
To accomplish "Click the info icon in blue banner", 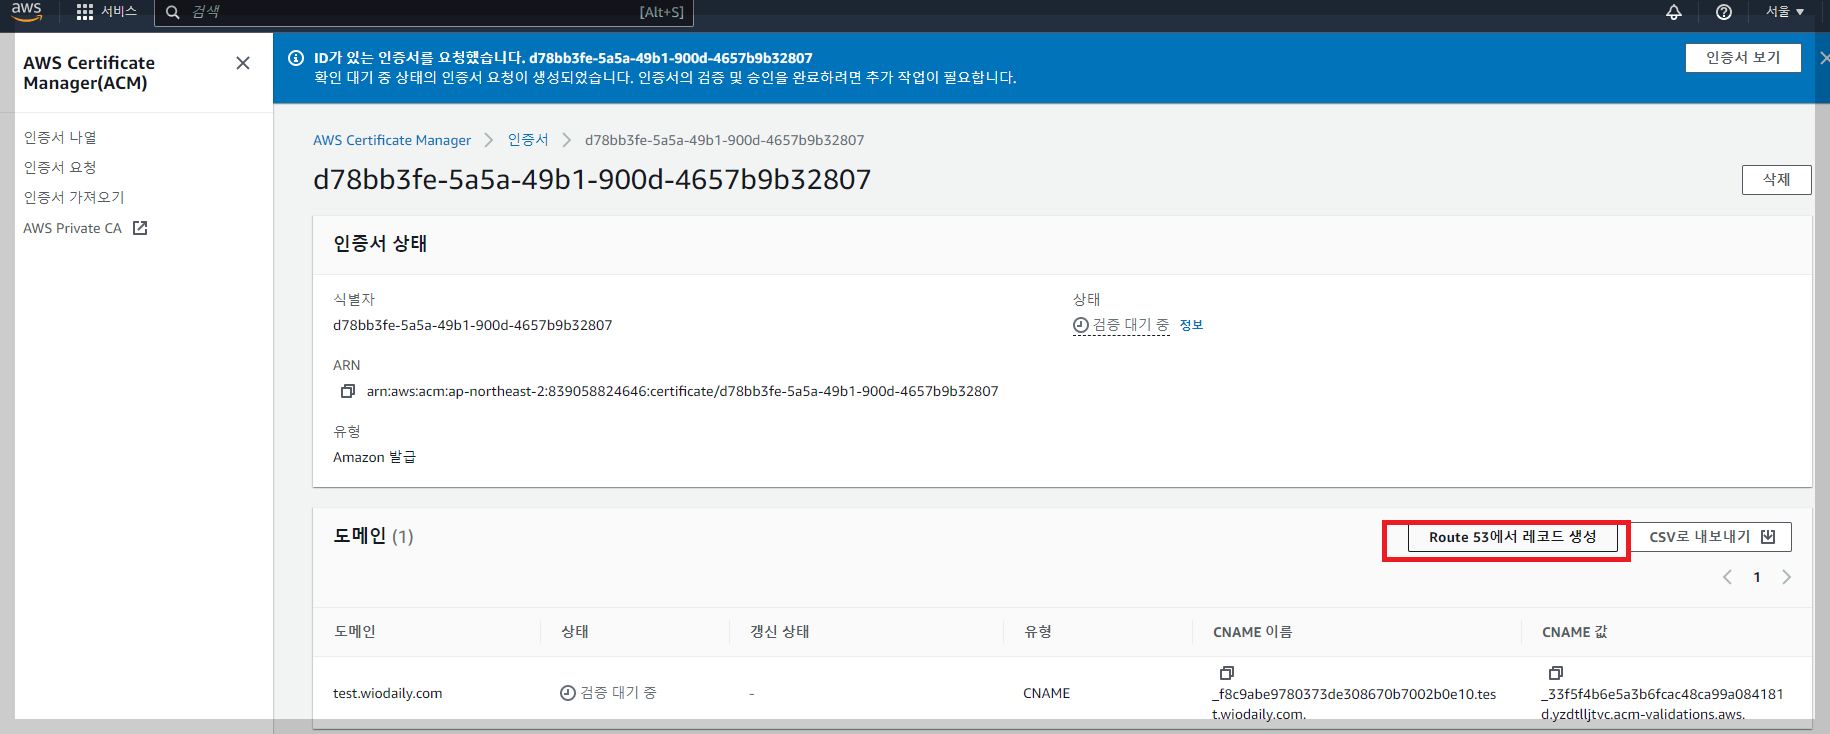I will [296, 58].
